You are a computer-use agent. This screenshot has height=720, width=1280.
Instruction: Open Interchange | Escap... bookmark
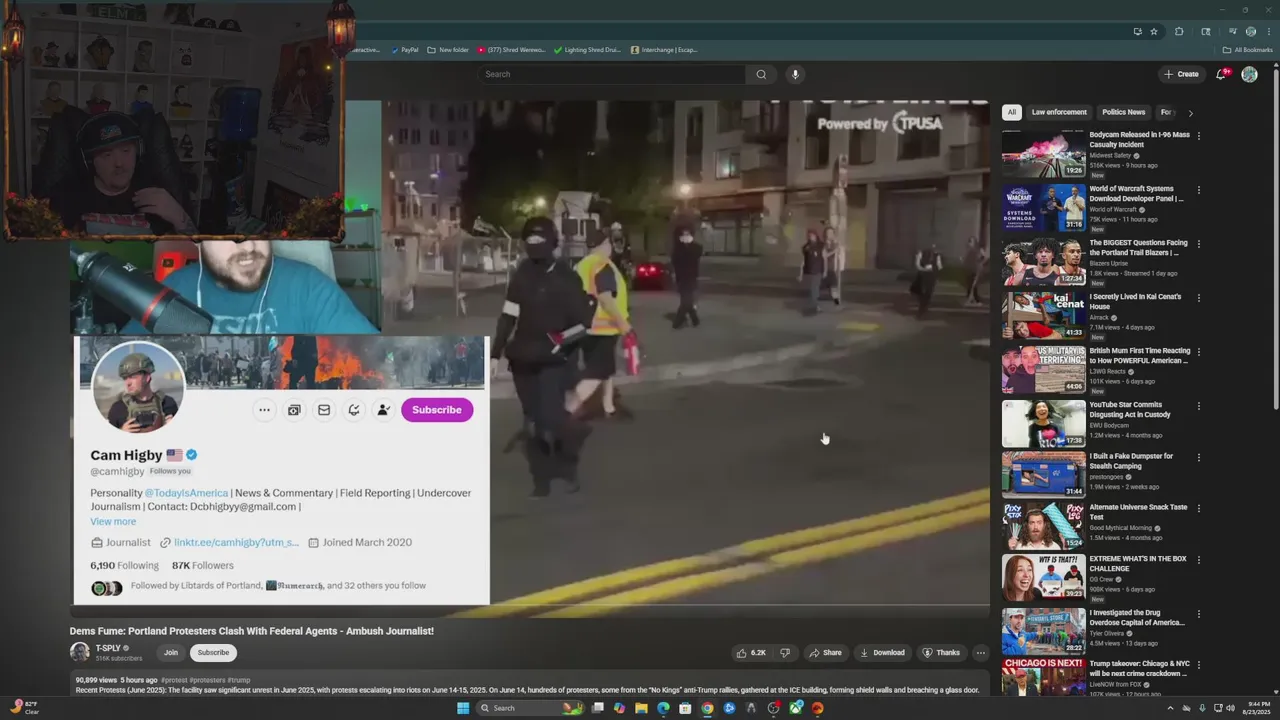point(663,50)
